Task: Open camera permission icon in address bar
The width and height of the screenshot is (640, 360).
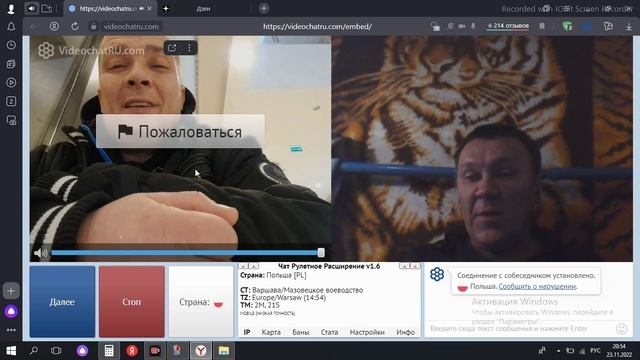Action: [462, 27]
